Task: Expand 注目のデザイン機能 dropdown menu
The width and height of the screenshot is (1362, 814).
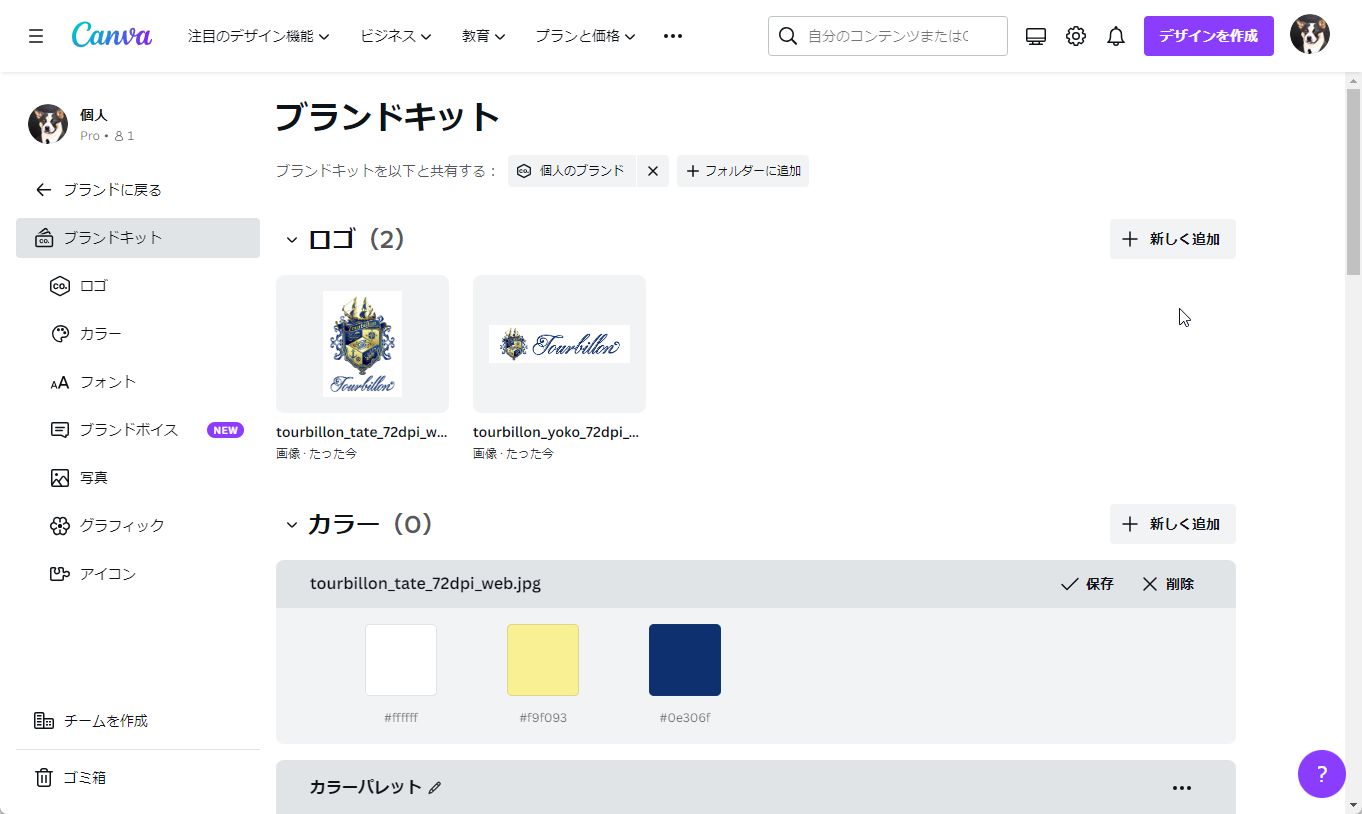Action: 258,36
